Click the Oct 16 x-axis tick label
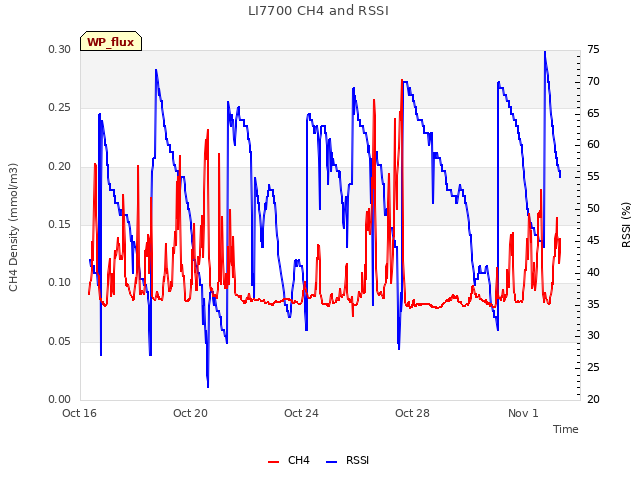Screen dimensions: 640x480 point(80,413)
